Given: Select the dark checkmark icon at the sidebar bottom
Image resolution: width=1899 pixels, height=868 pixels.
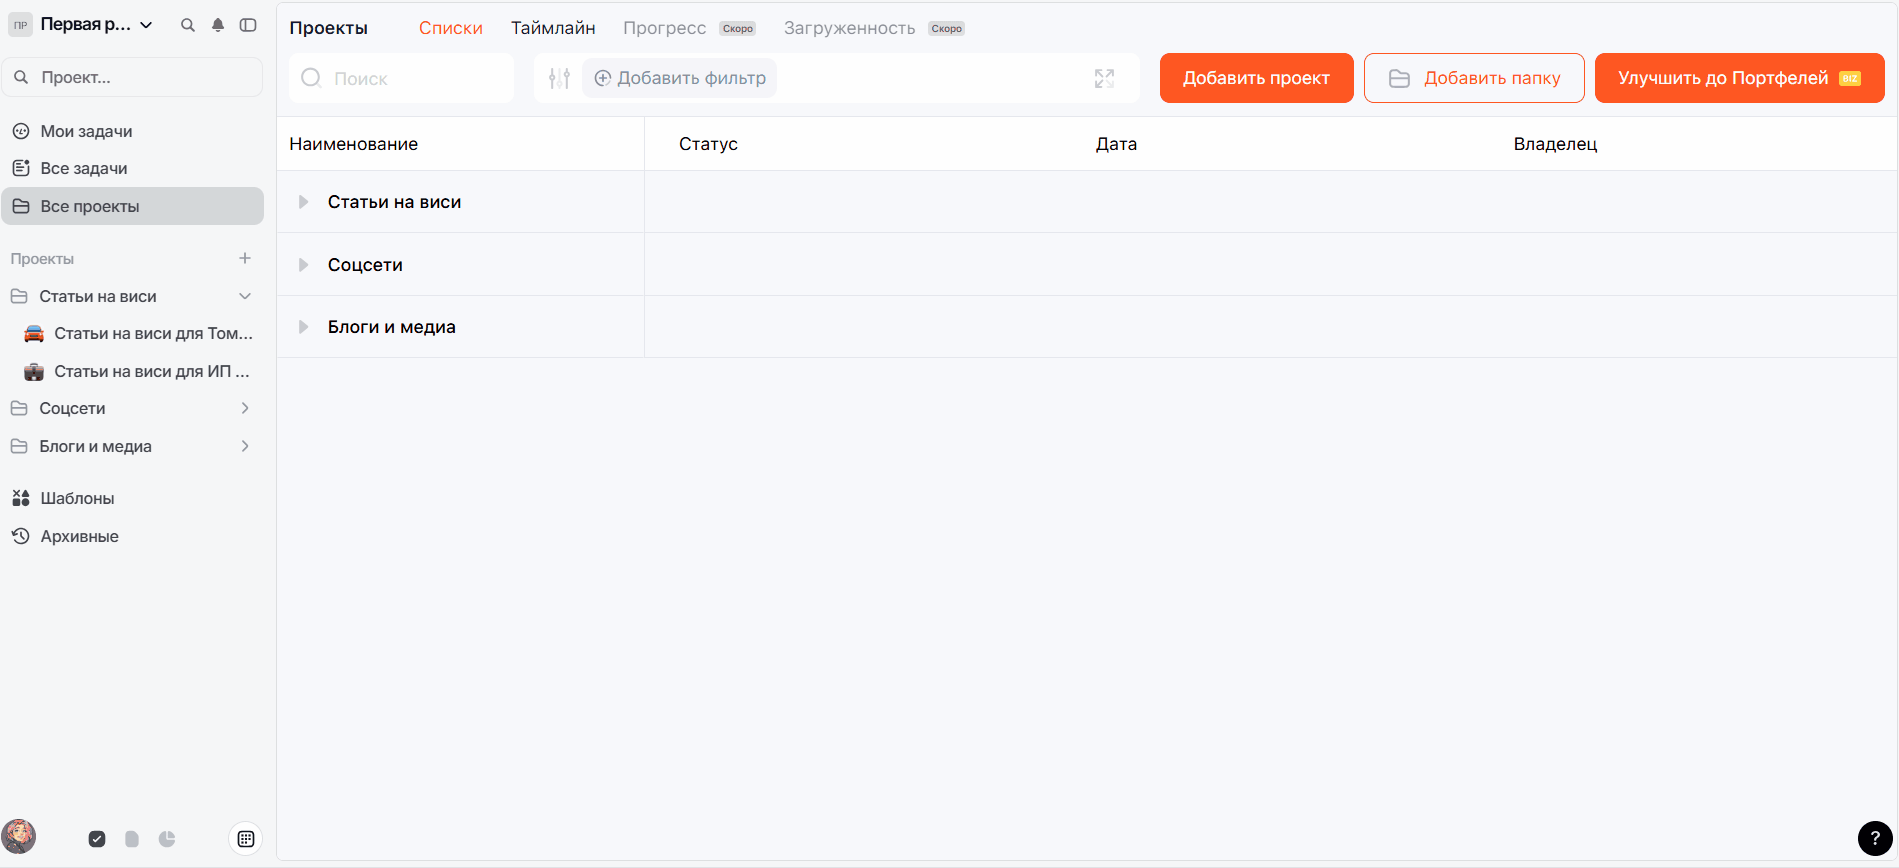Looking at the screenshot, I should click(97, 839).
